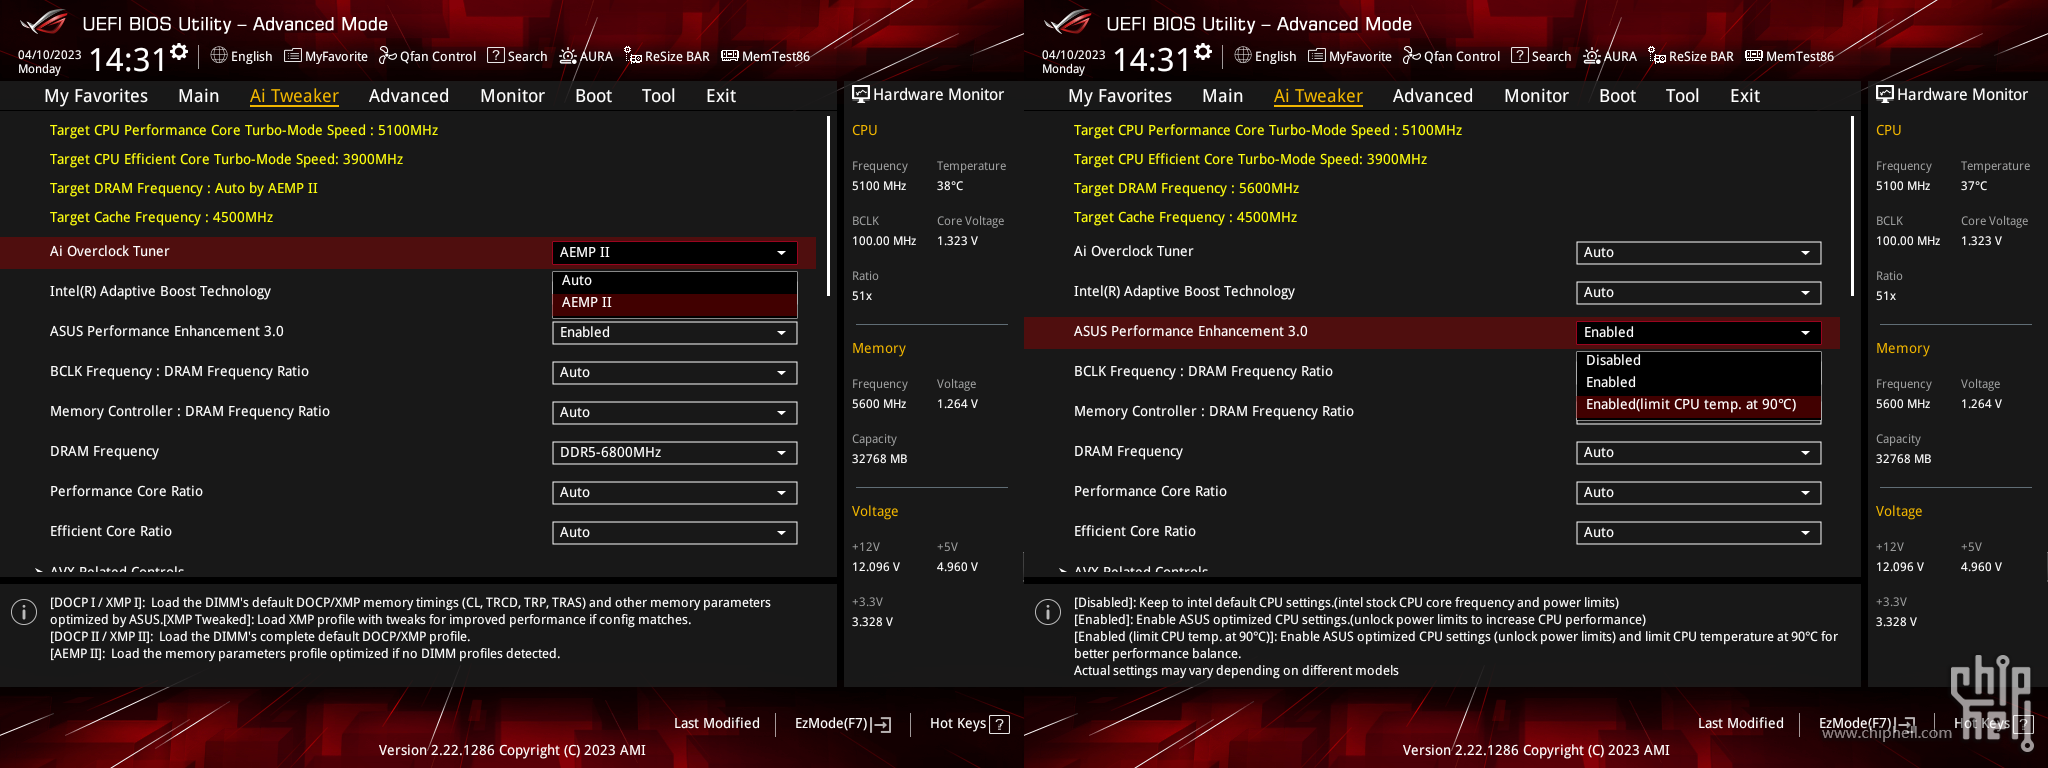Click left screen settings list scrollbar
2048x768 pixels.
pyautogui.click(x=828, y=205)
